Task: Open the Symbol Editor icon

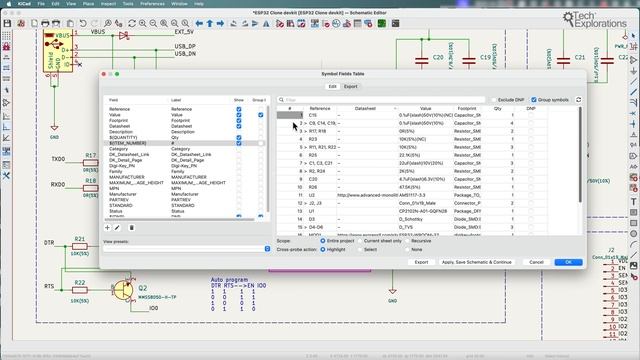Action: click(280, 24)
